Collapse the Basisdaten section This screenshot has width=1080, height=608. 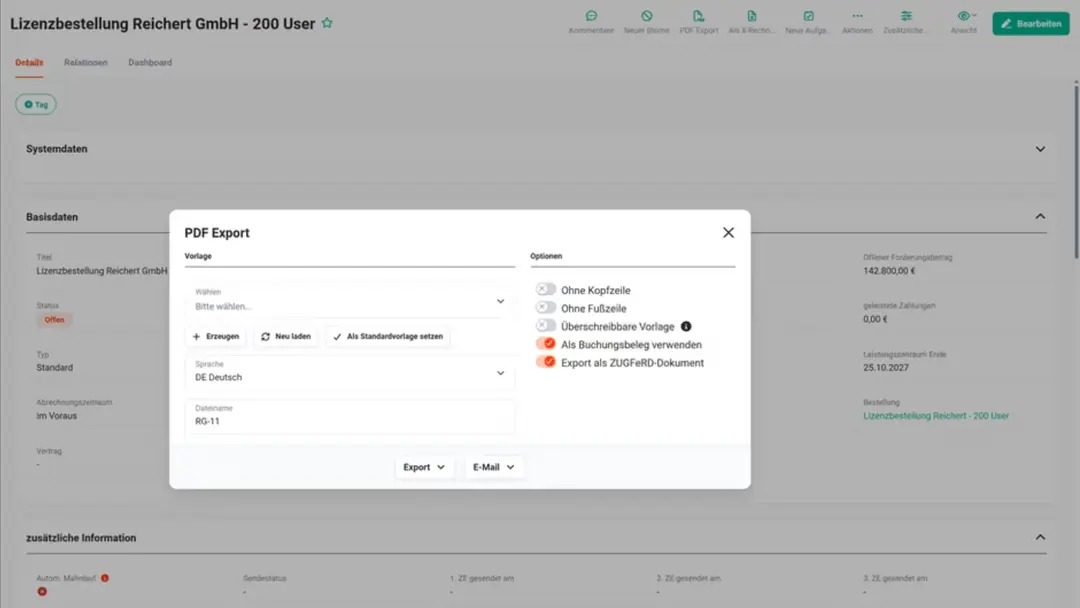(x=1040, y=217)
